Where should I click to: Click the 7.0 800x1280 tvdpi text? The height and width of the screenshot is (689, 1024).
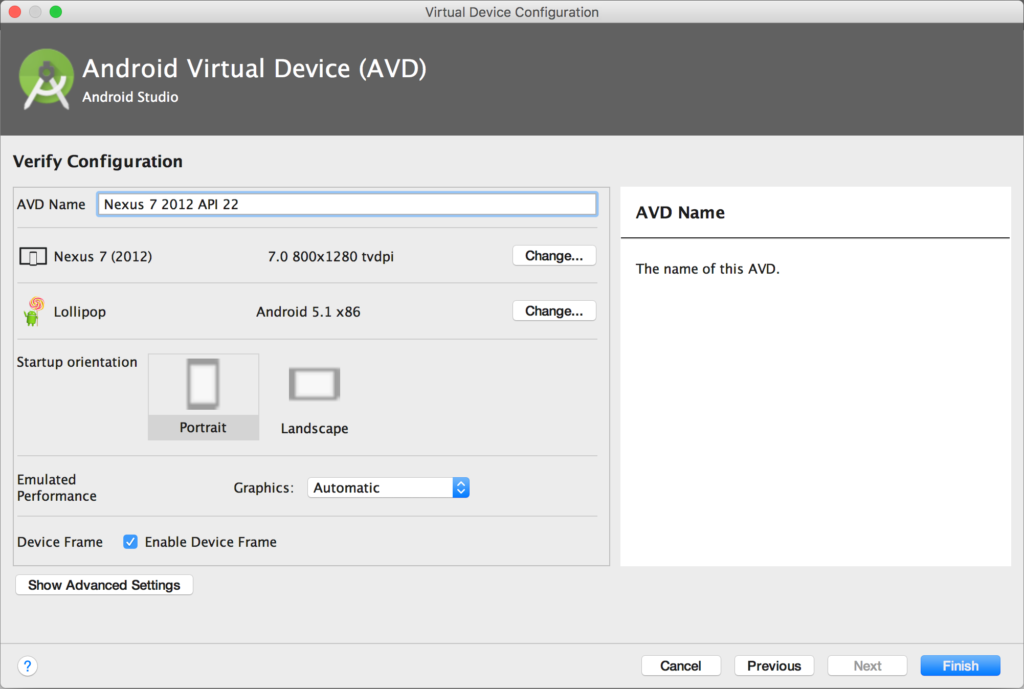click(x=330, y=257)
